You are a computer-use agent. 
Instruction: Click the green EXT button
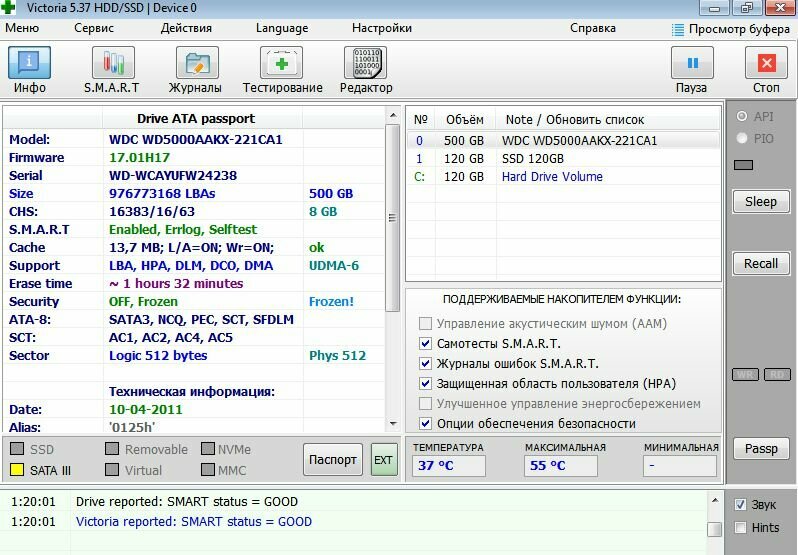point(384,459)
